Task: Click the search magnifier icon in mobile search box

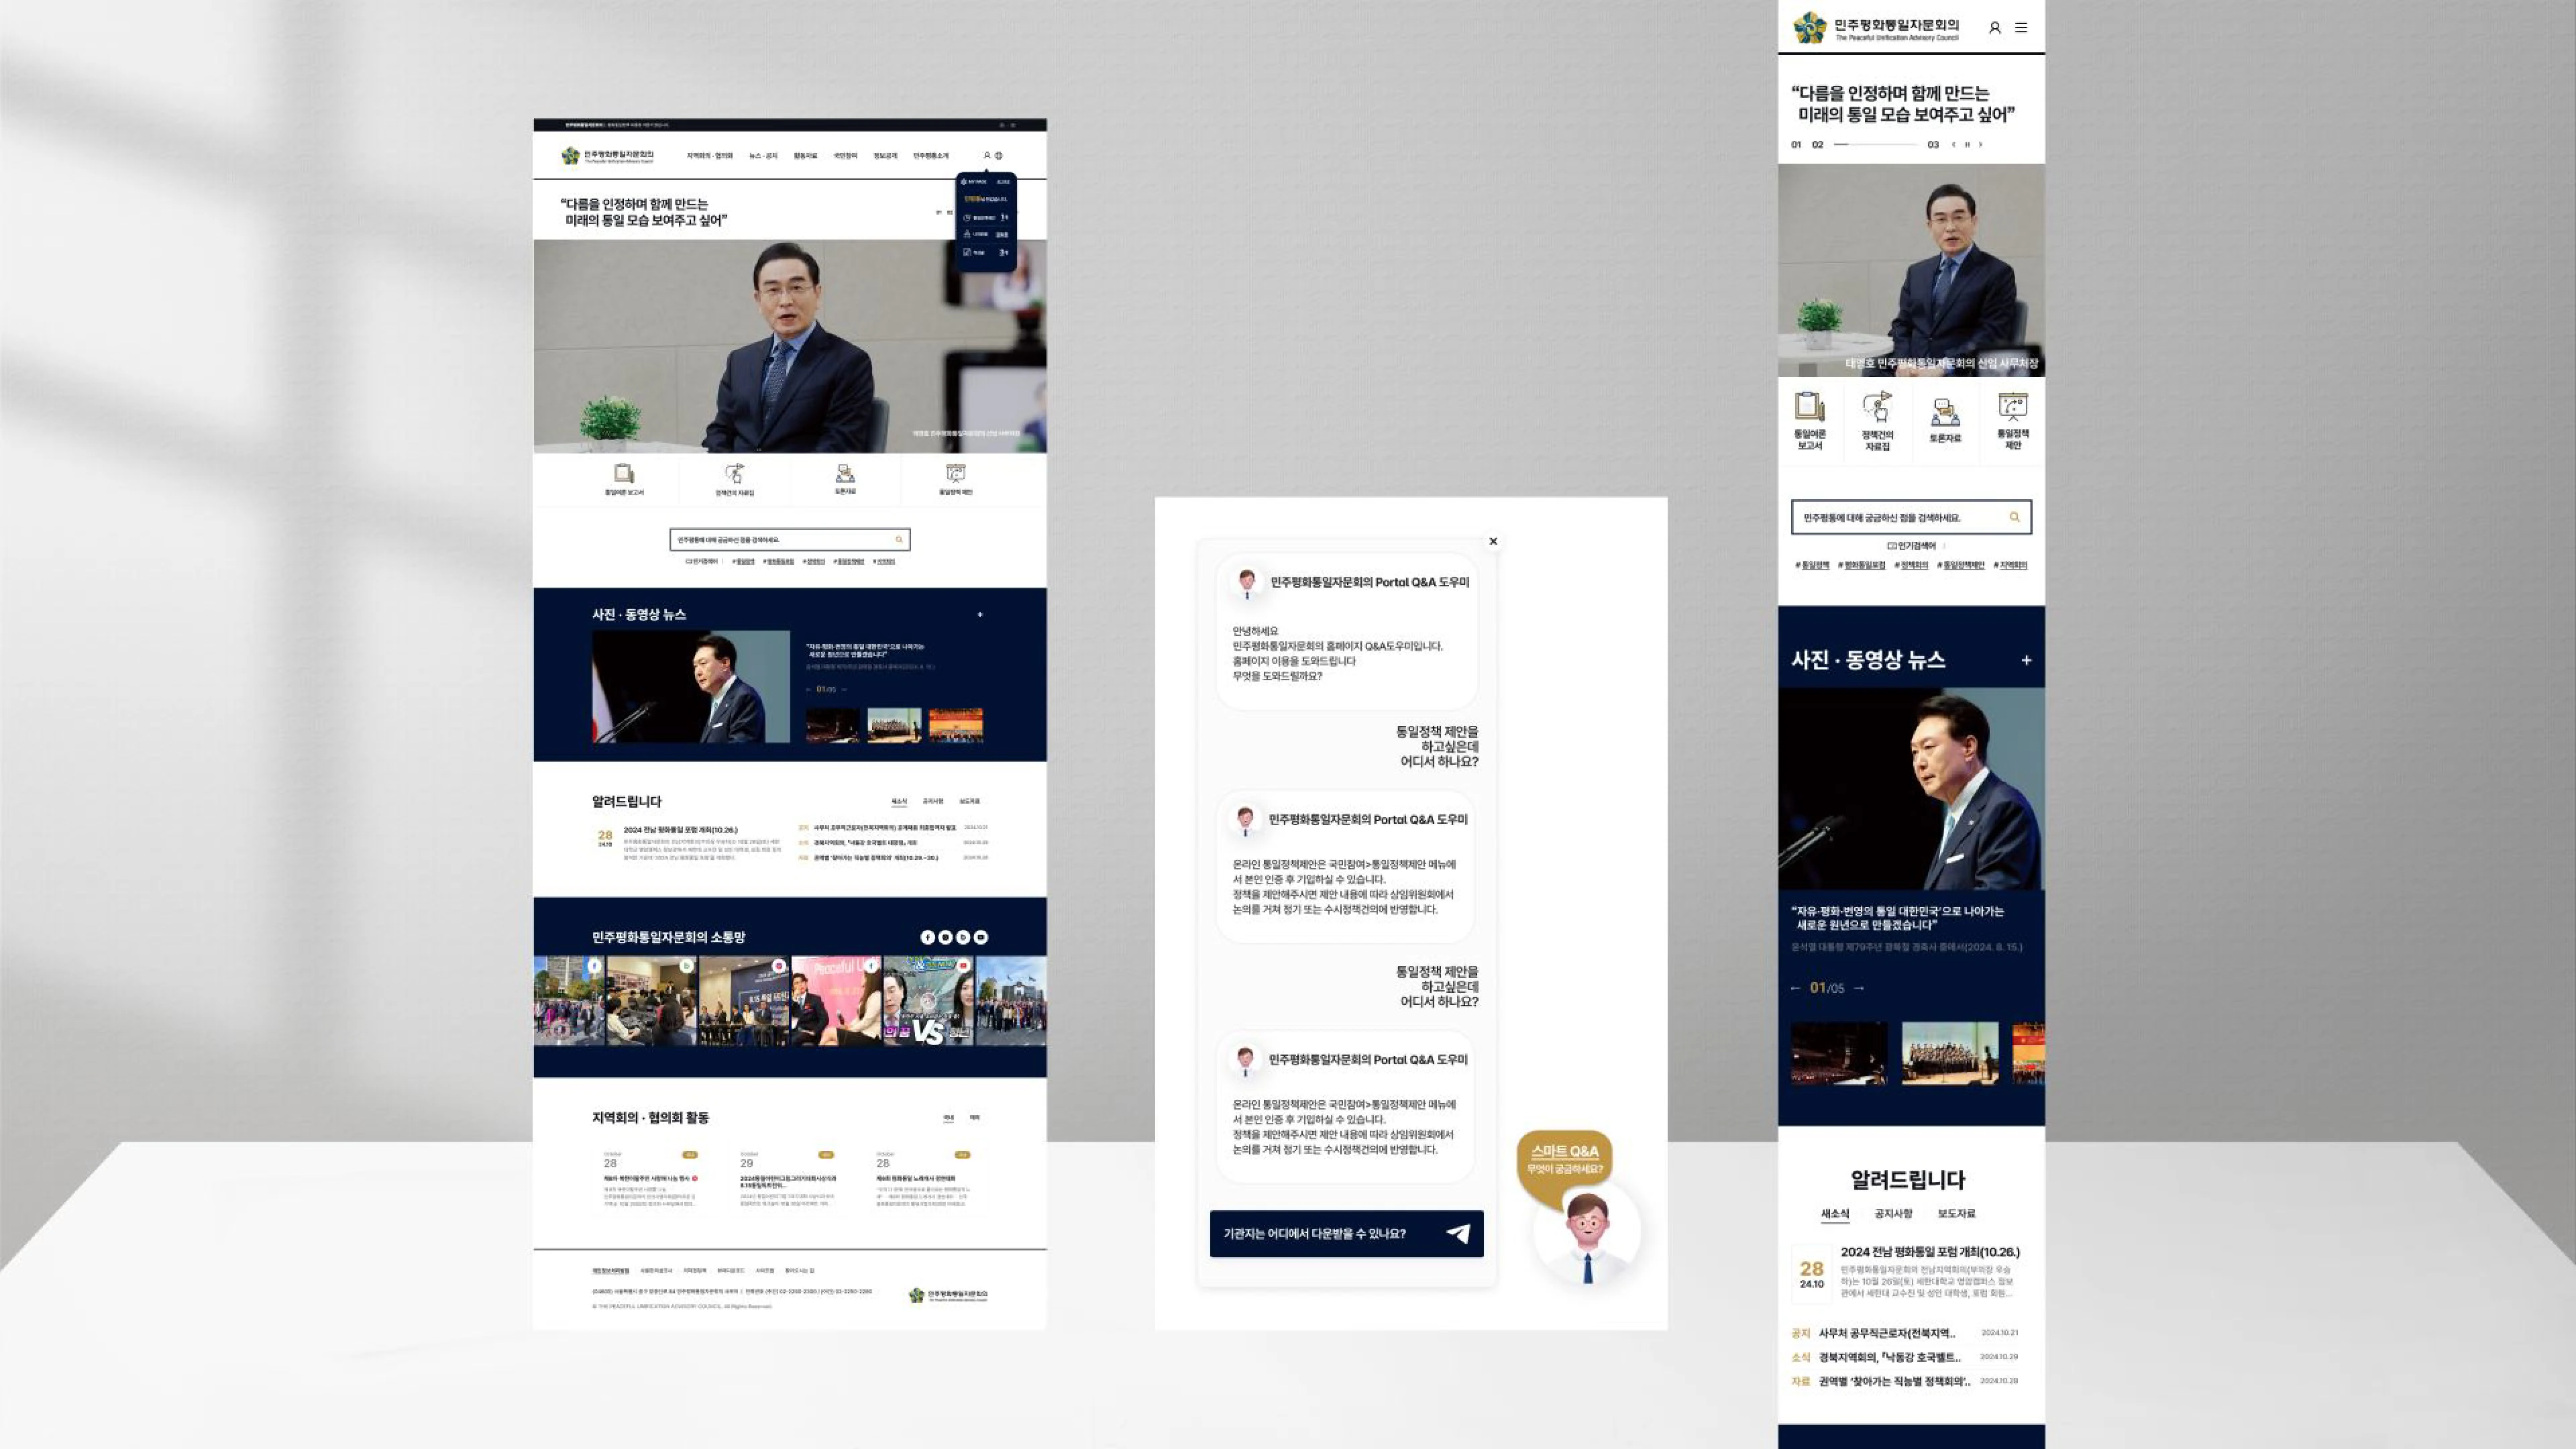Action: (x=2014, y=517)
